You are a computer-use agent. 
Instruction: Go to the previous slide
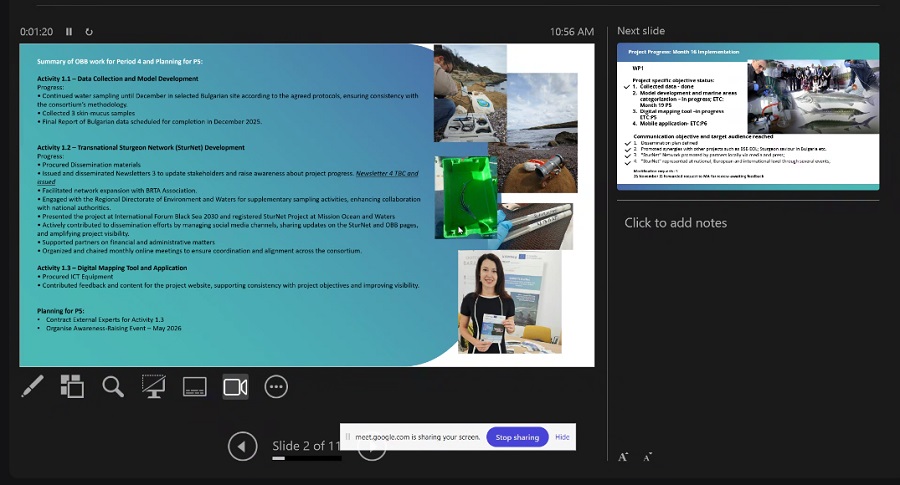point(242,445)
